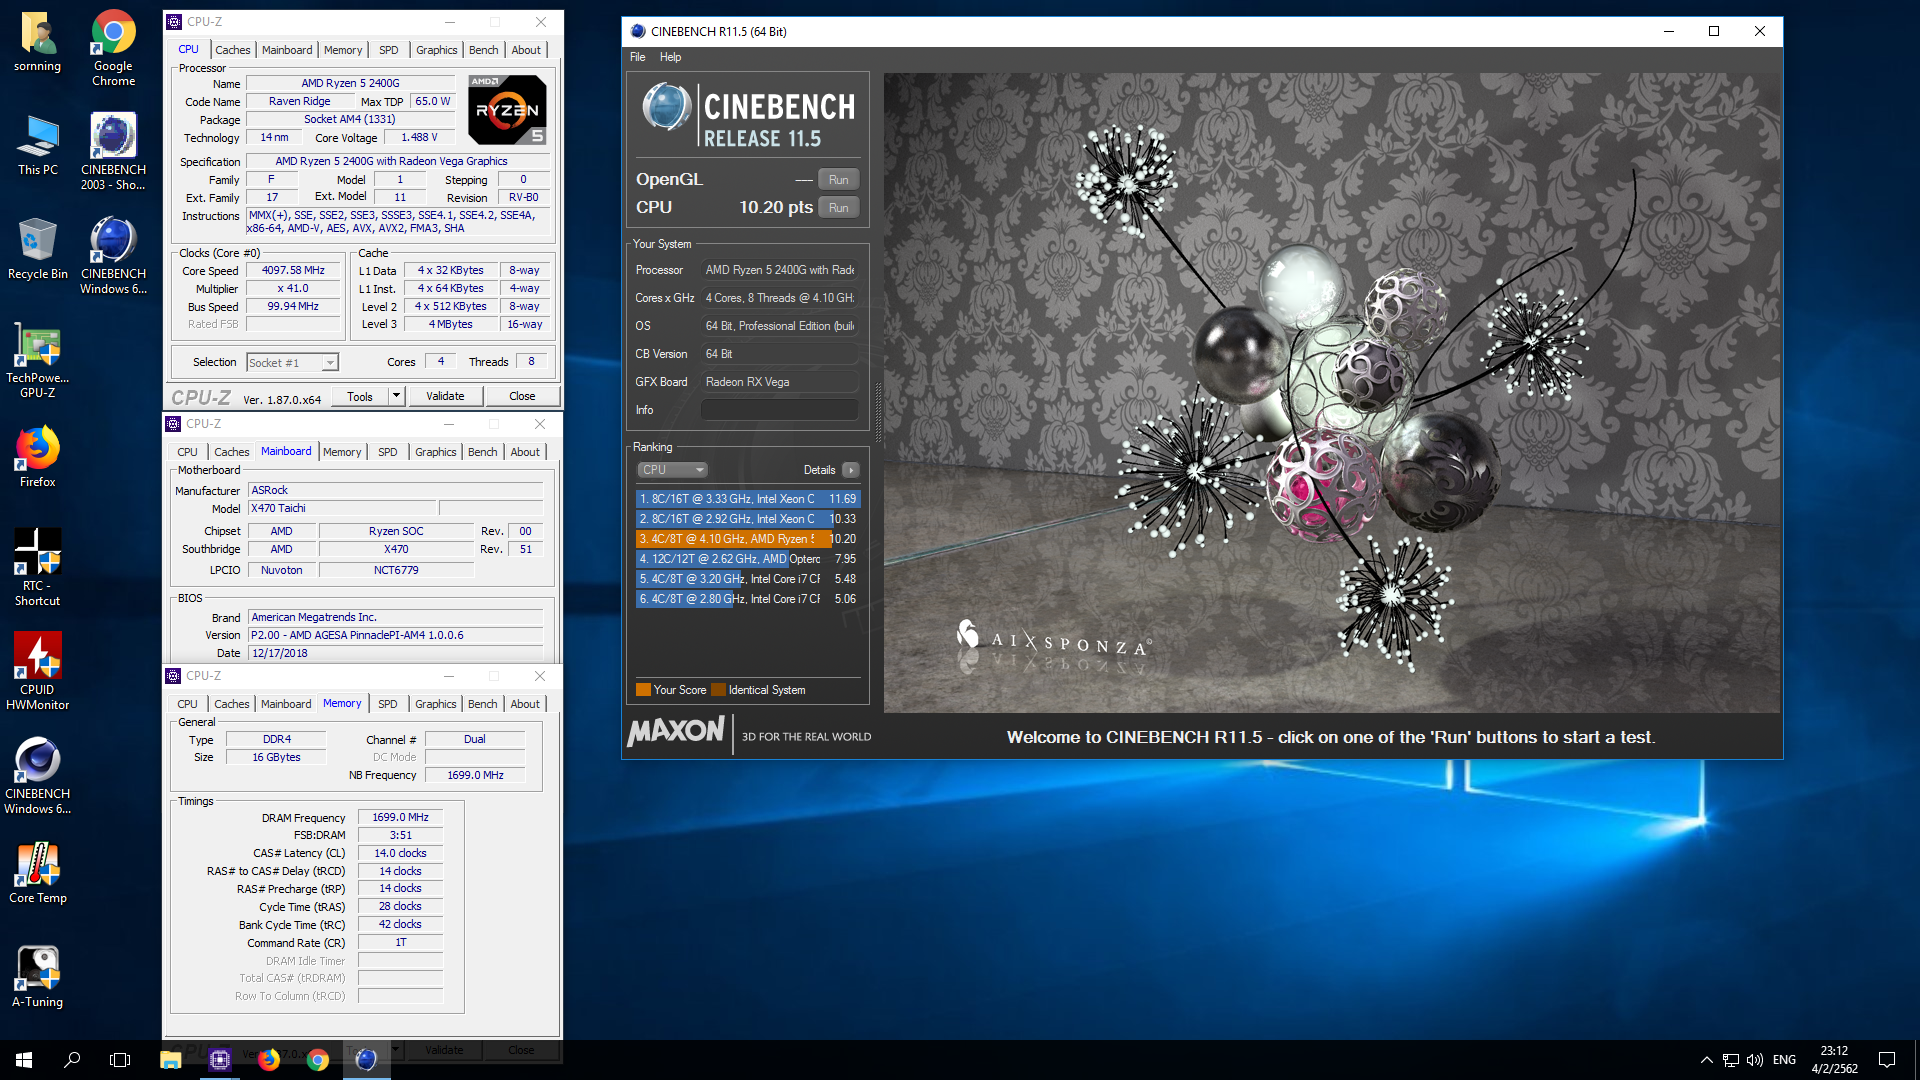Expand ranking Details arrow button
The width and height of the screenshot is (1920, 1080).
tap(850, 470)
